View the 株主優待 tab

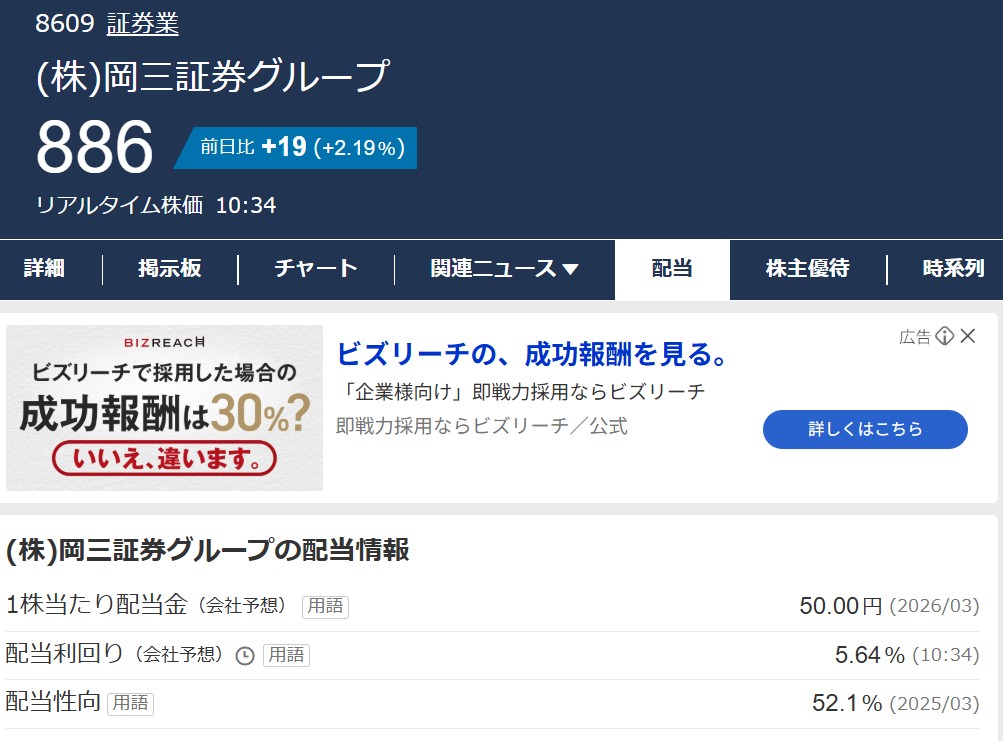(x=808, y=269)
